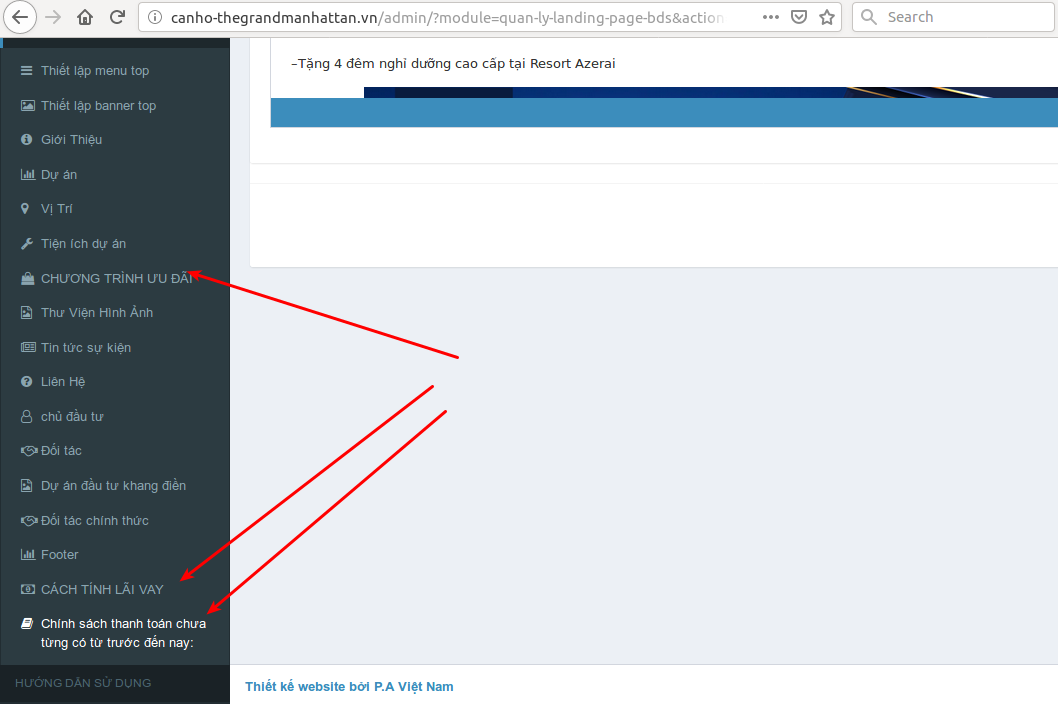
Task: Click the user icon beside chủ đầu tư
Action: point(26,416)
